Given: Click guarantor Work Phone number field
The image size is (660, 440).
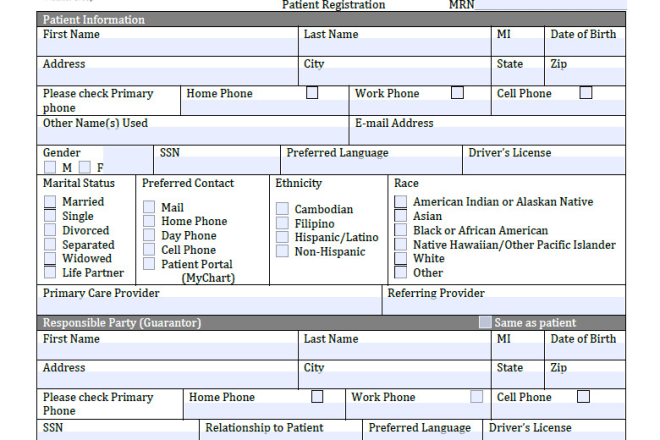Looking at the screenshot, I should [x=418, y=411].
